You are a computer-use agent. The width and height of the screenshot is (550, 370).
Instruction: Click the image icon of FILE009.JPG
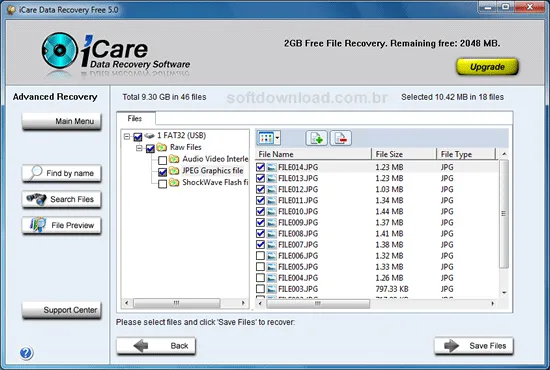click(271, 223)
